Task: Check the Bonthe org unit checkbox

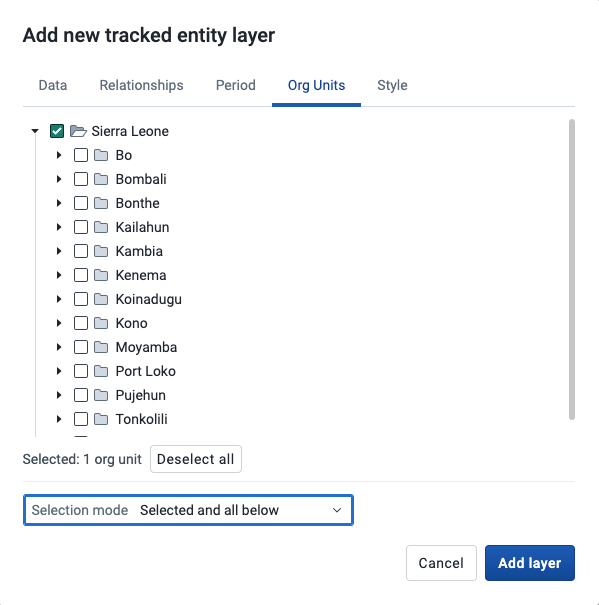Action: coord(81,203)
